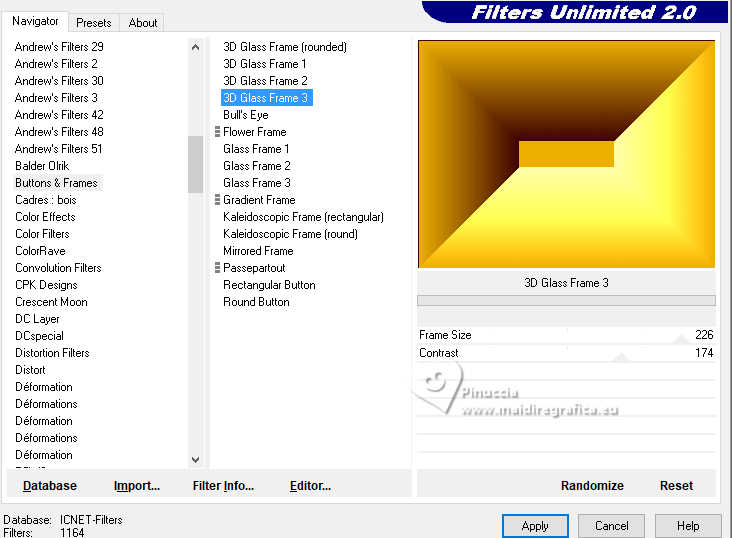This screenshot has height=538, width=732.
Task: Select the Navigator tab
Action: coord(35,21)
